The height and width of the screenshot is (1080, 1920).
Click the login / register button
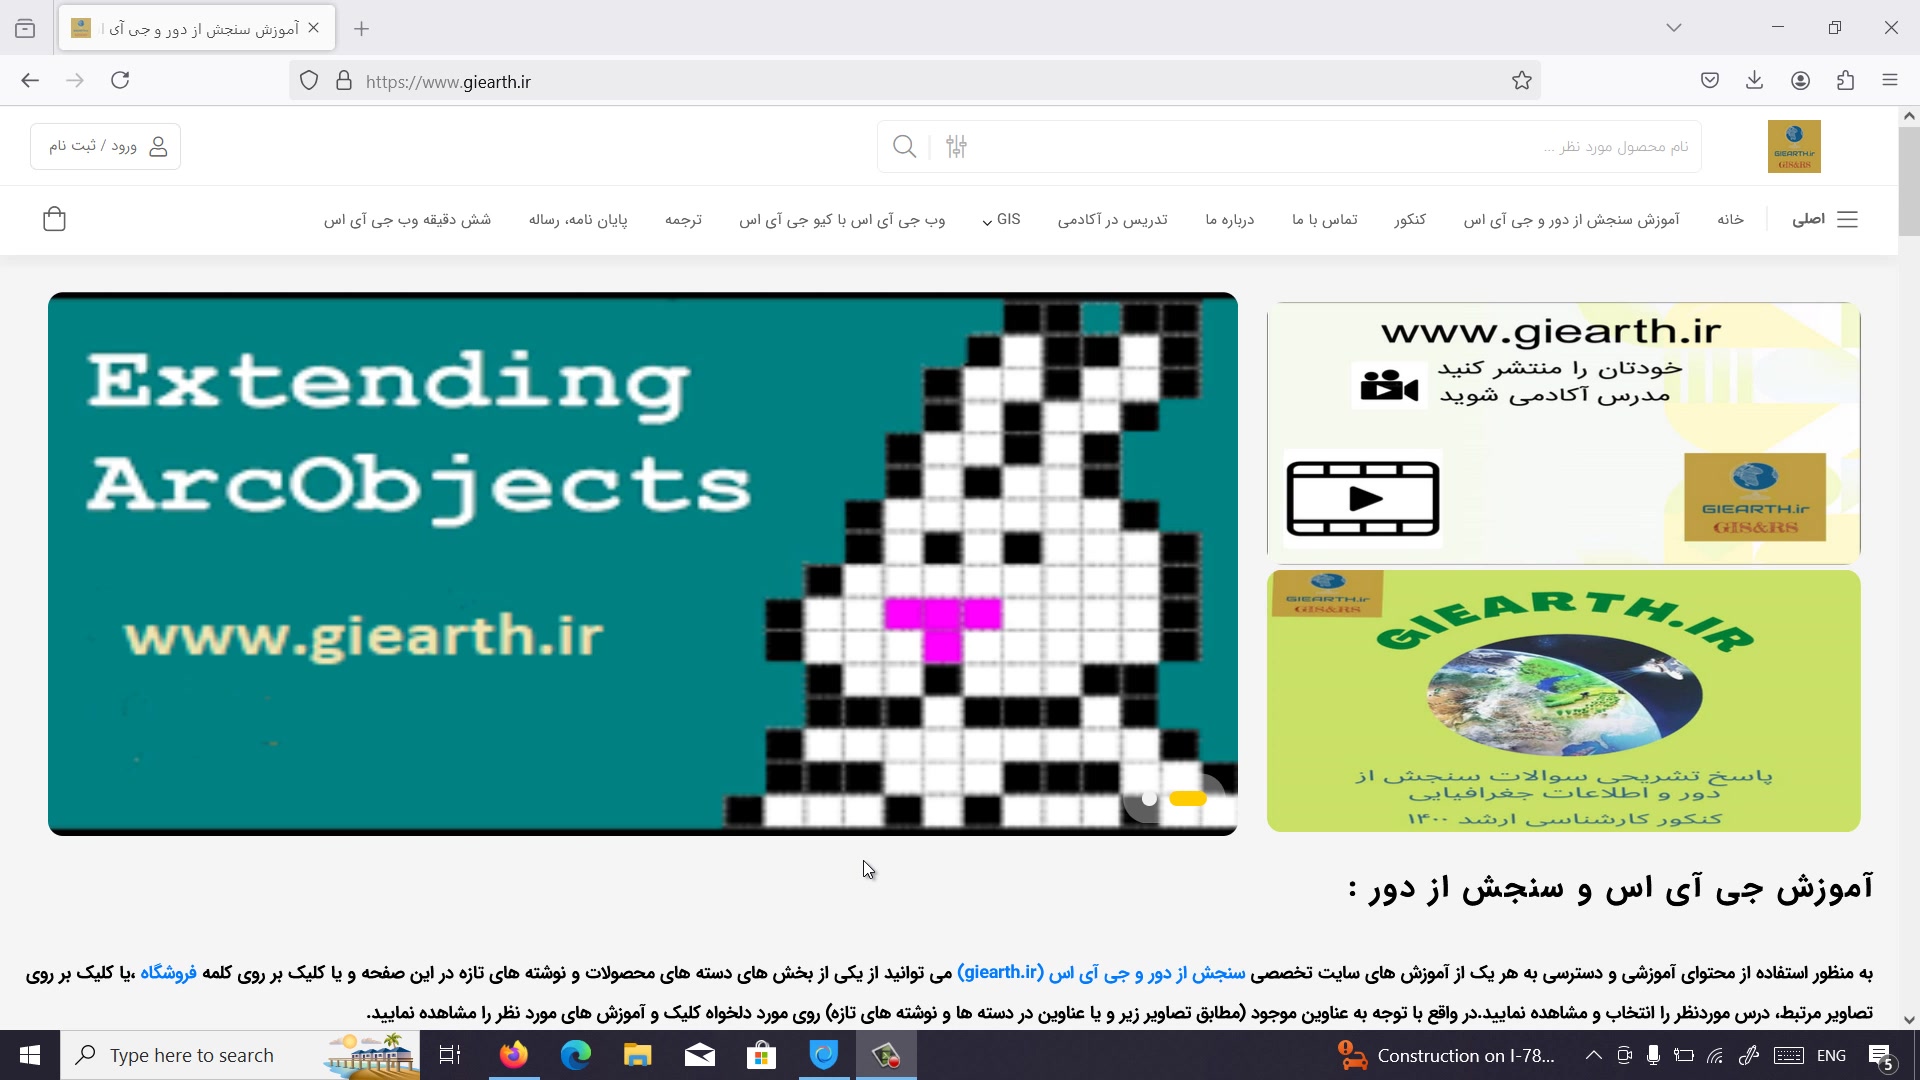pyautogui.click(x=106, y=147)
